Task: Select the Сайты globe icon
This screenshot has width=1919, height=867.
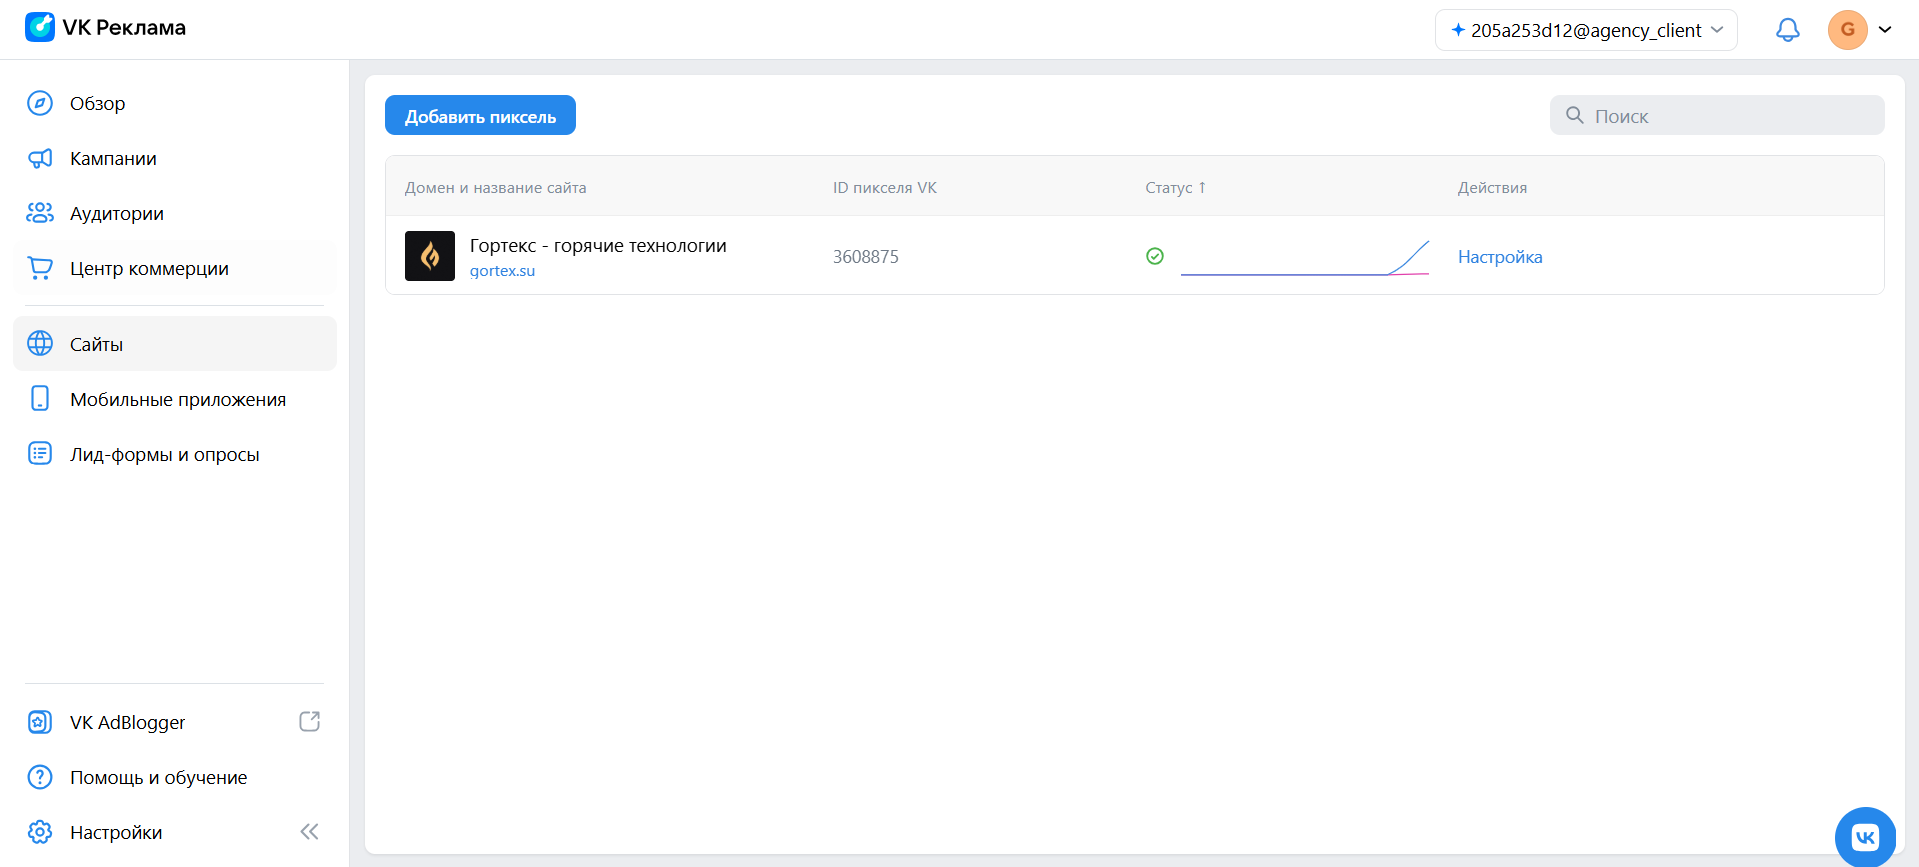Action: point(40,344)
